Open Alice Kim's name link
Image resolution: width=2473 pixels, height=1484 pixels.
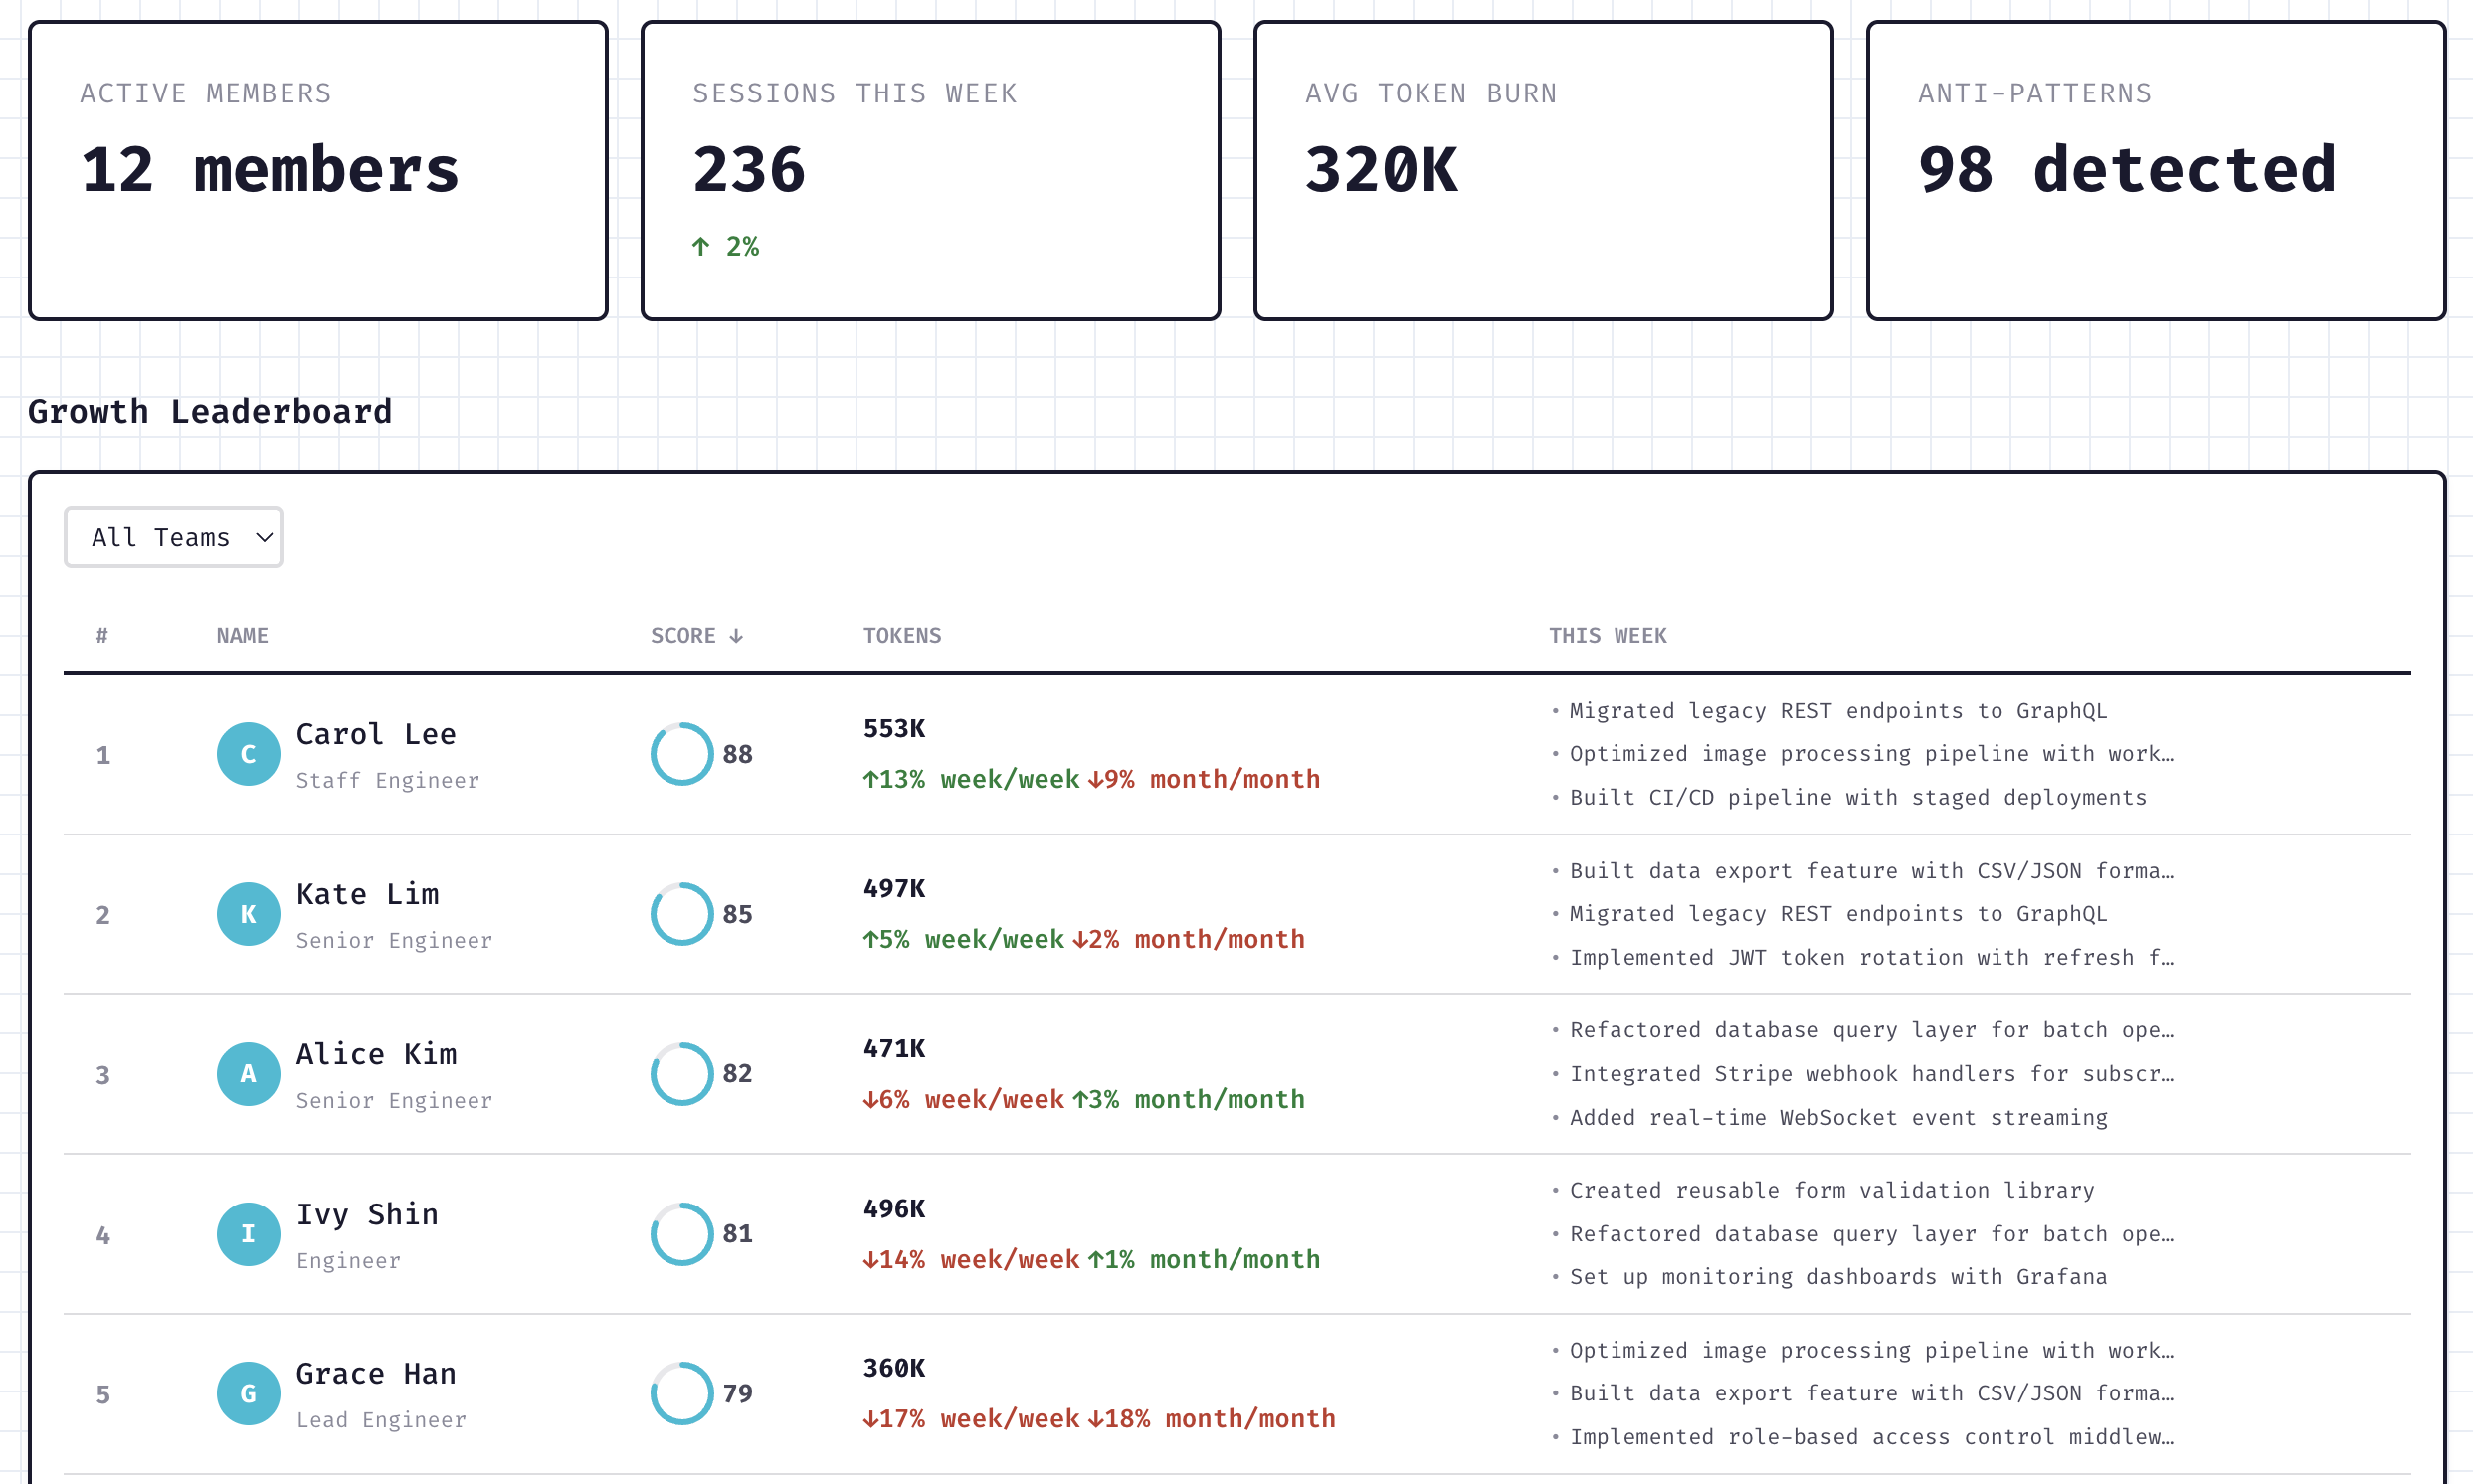pyautogui.click(x=376, y=1054)
